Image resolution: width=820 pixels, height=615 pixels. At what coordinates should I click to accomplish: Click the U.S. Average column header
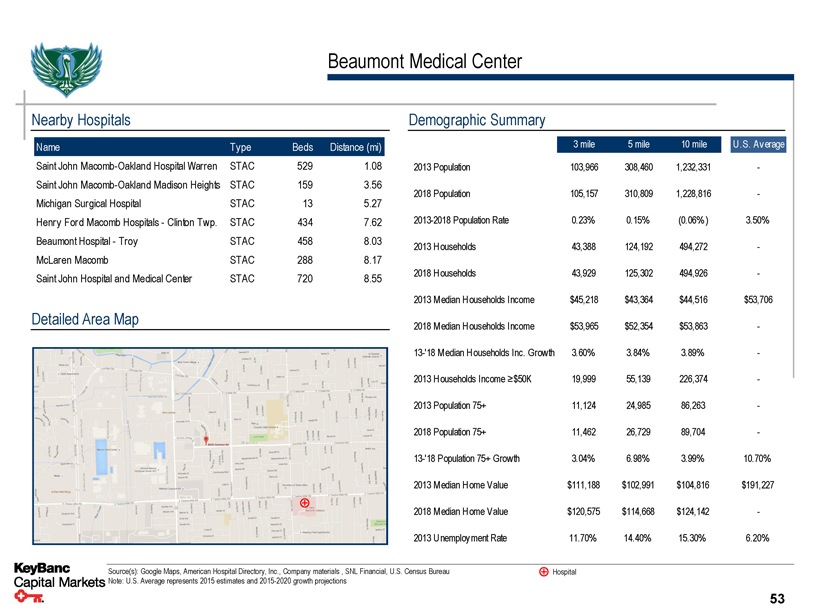(758, 143)
